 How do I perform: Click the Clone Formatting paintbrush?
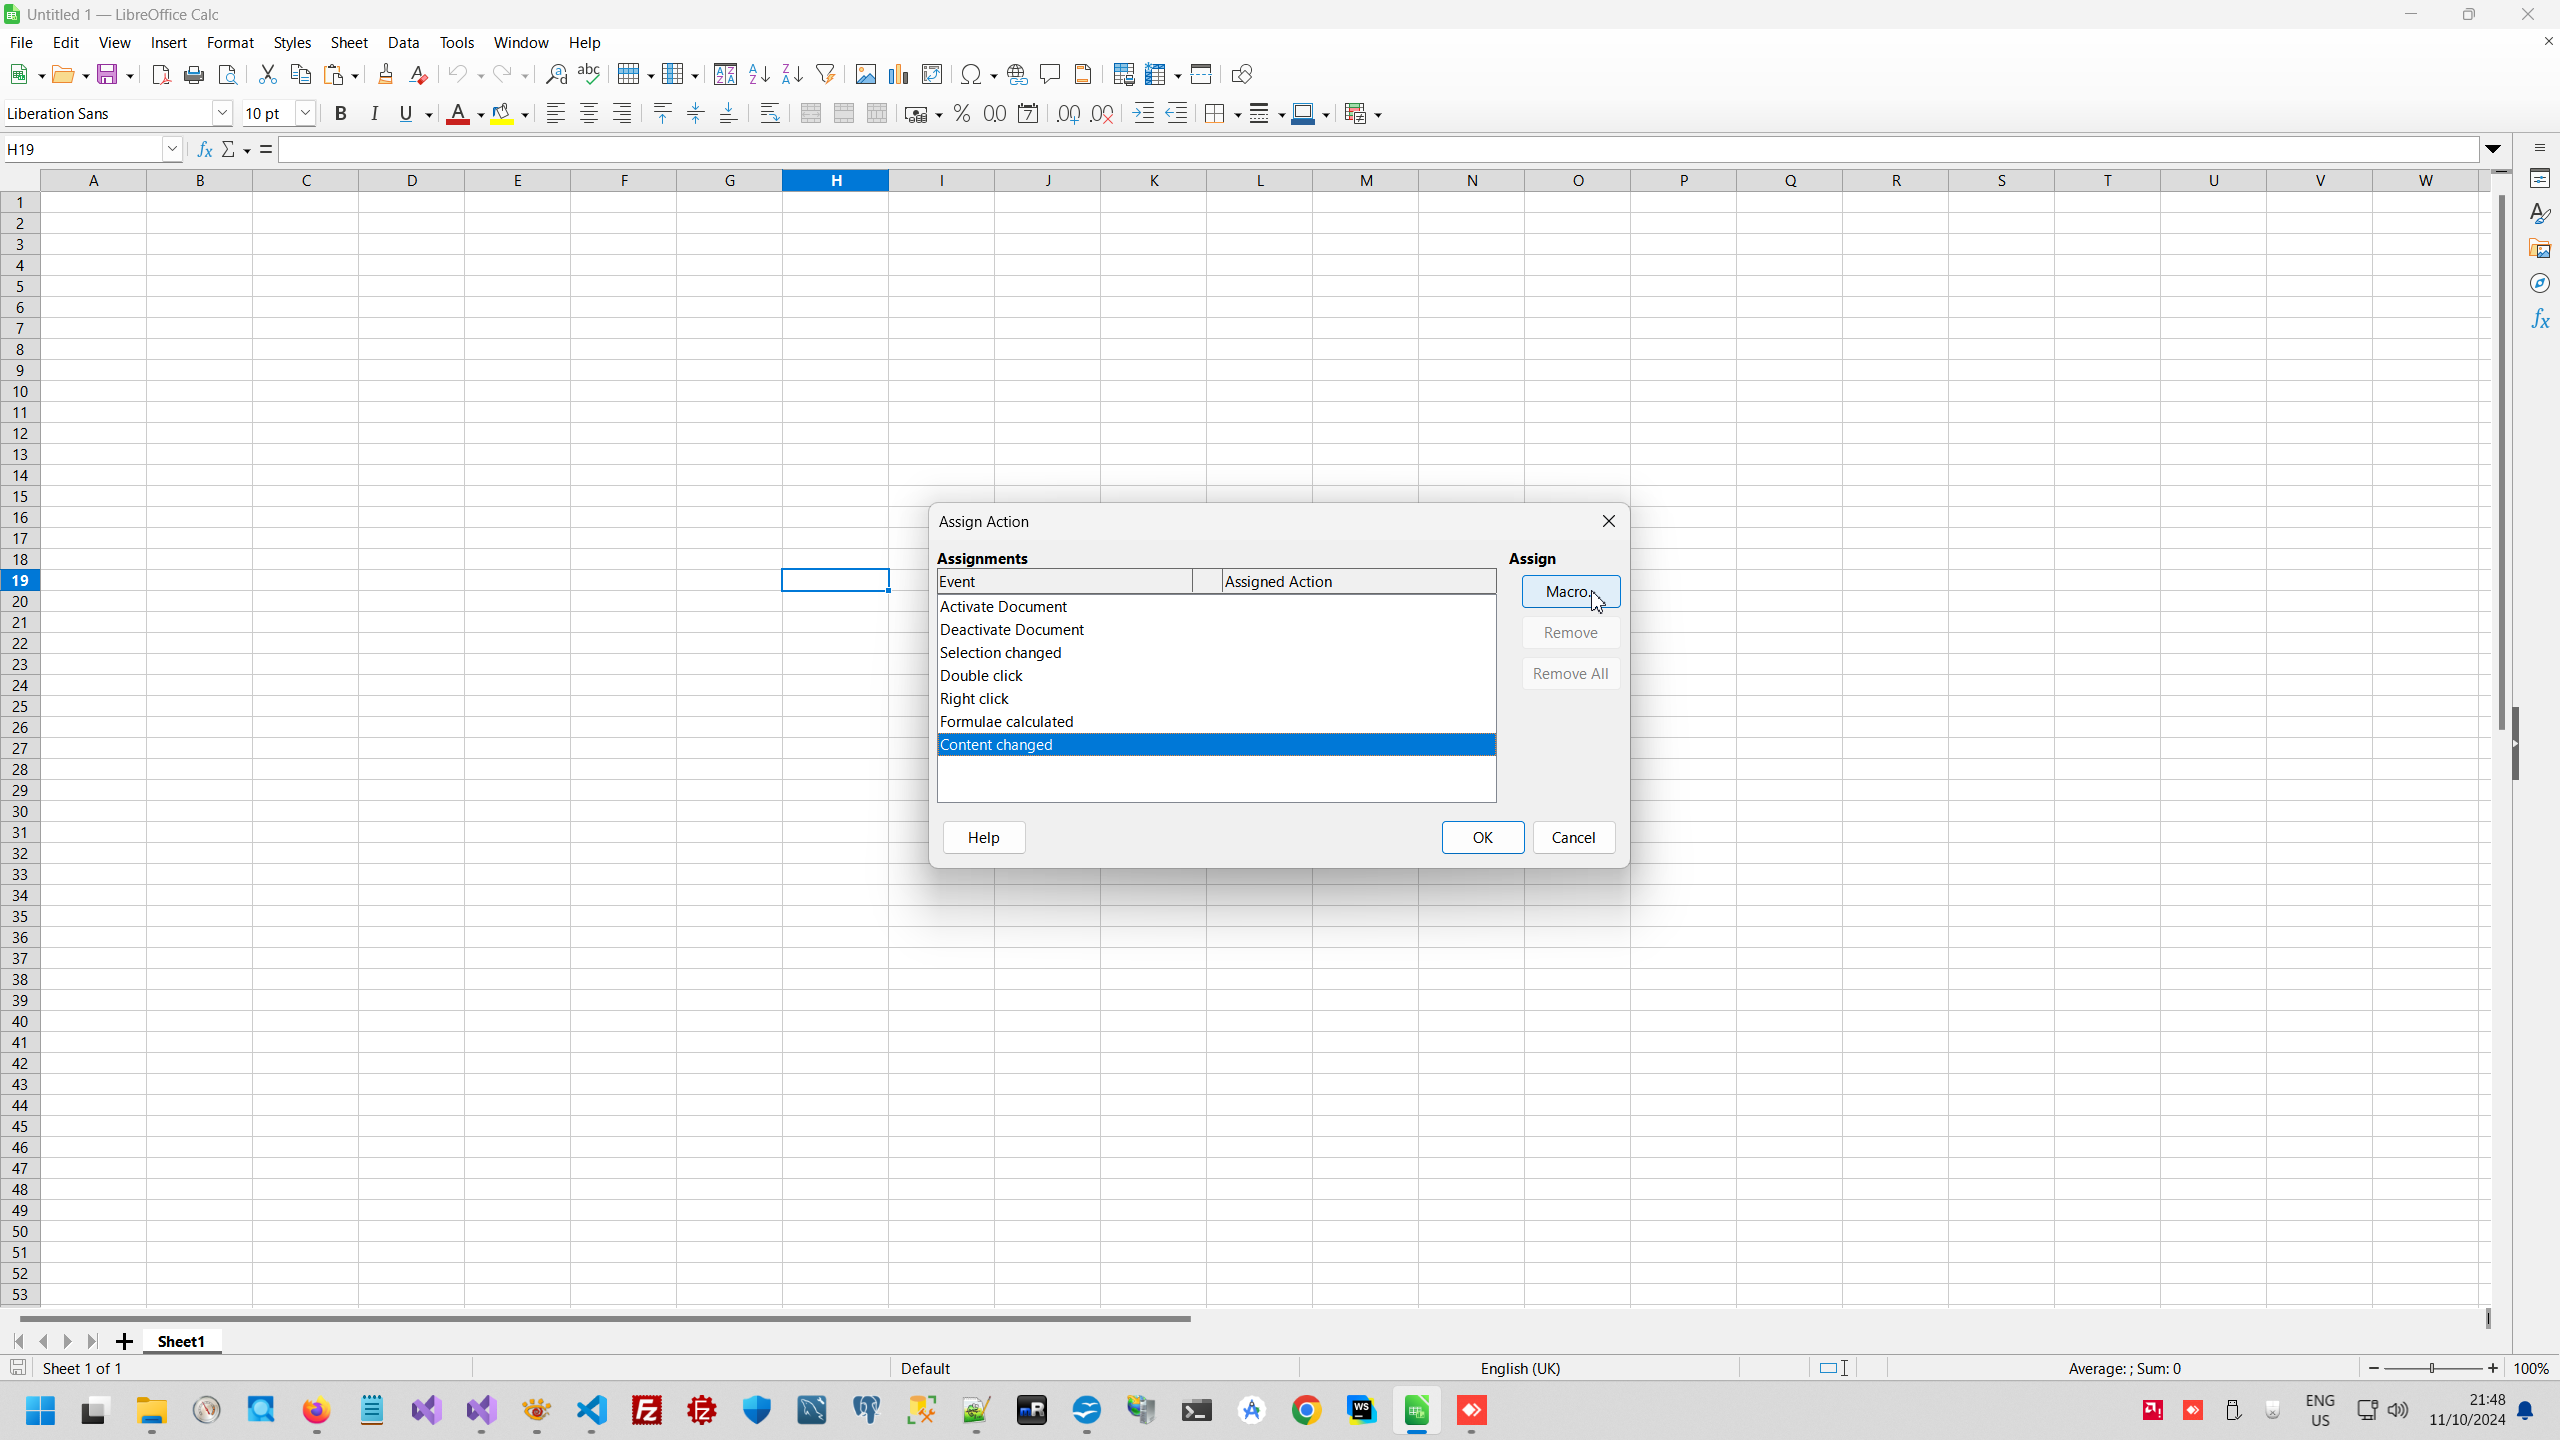point(386,74)
